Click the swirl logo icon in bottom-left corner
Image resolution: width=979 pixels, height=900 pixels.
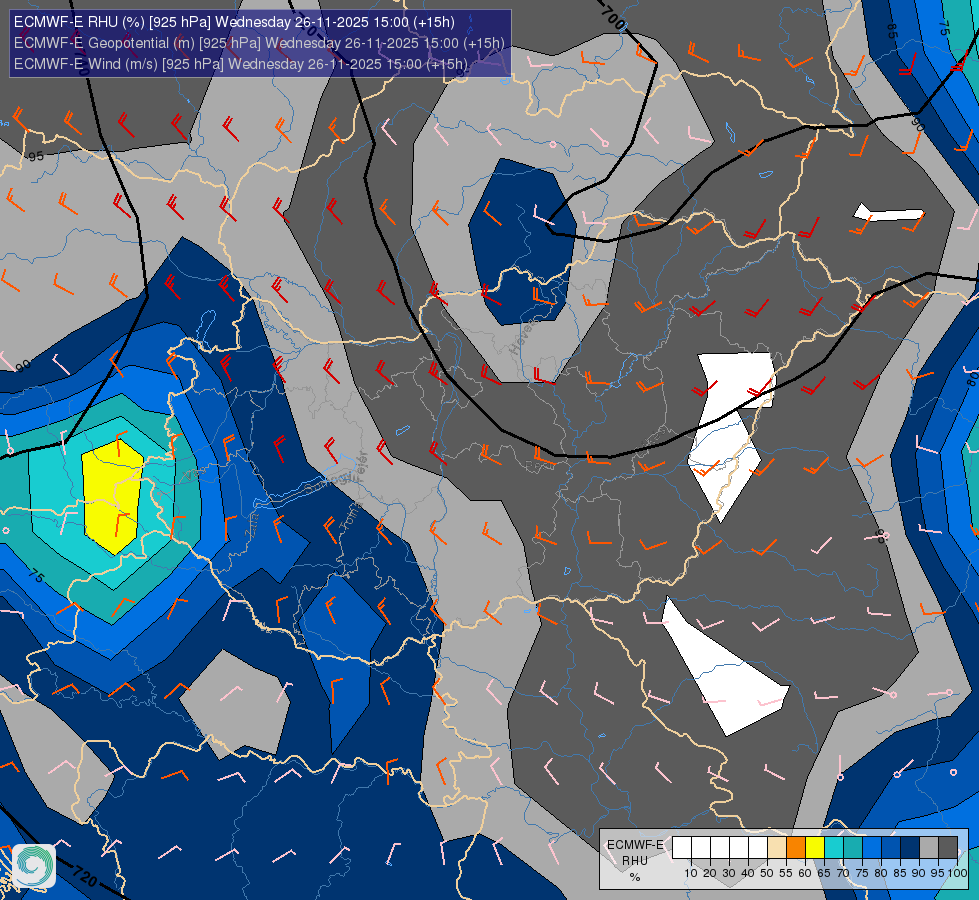tap(34, 866)
